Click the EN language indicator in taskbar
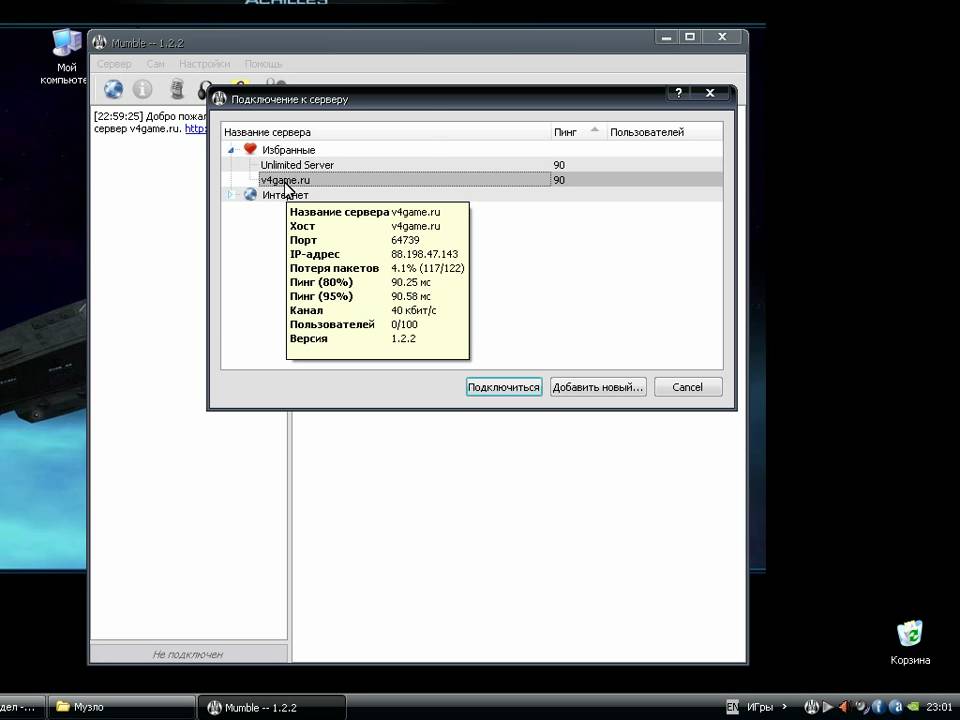Image resolution: width=960 pixels, height=720 pixels. (x=732, y=707)
